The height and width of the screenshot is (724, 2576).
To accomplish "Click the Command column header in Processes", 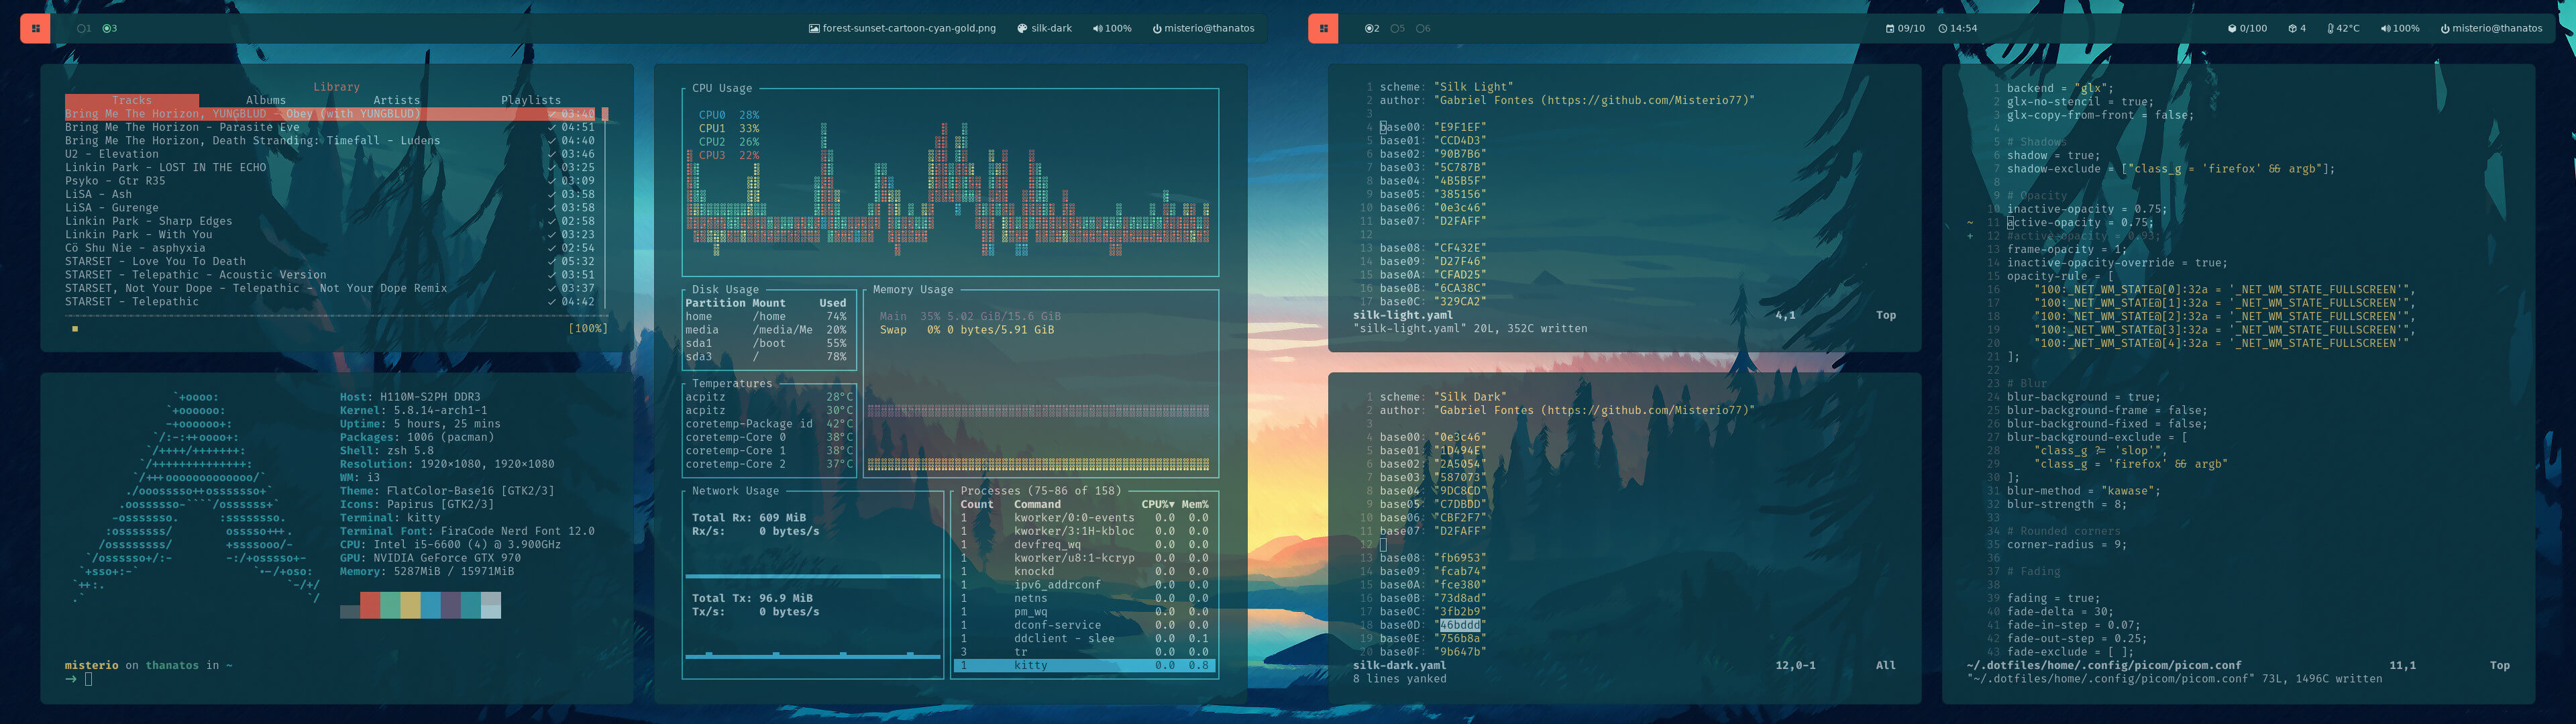I will coord(1037,504).
